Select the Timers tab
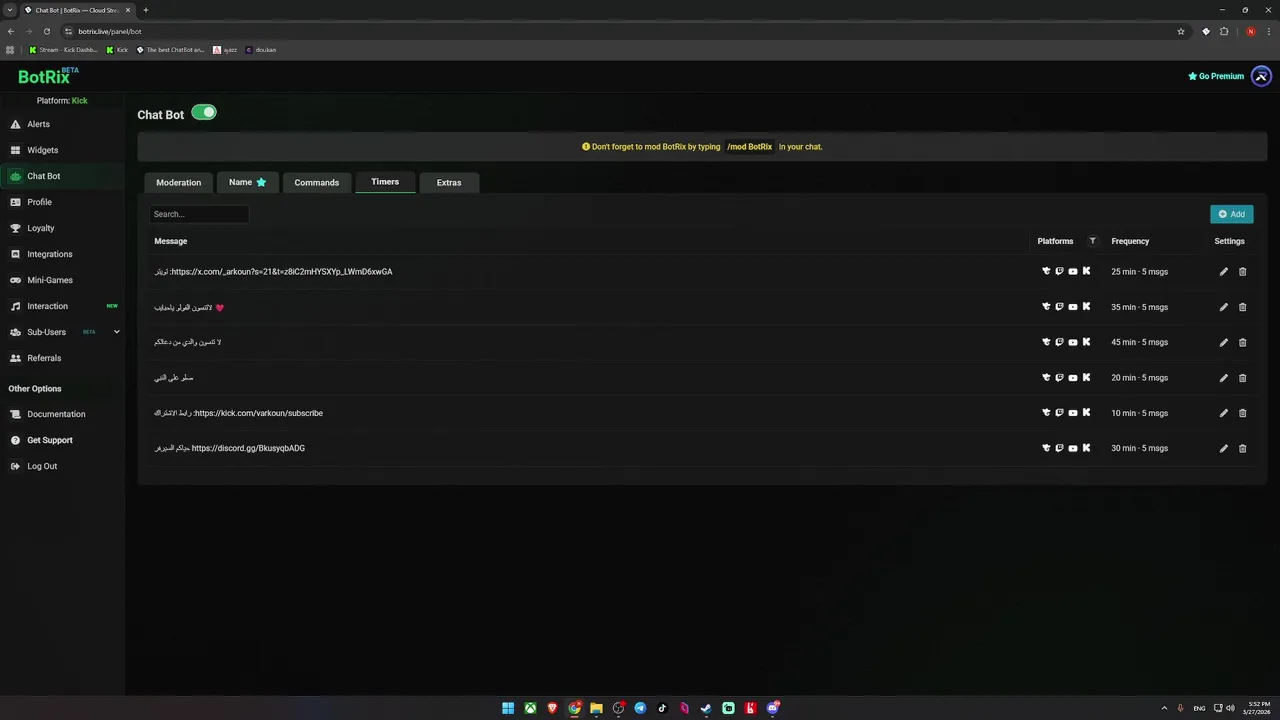This screenshot has width=1280, height=720. [x=385, y=182]
